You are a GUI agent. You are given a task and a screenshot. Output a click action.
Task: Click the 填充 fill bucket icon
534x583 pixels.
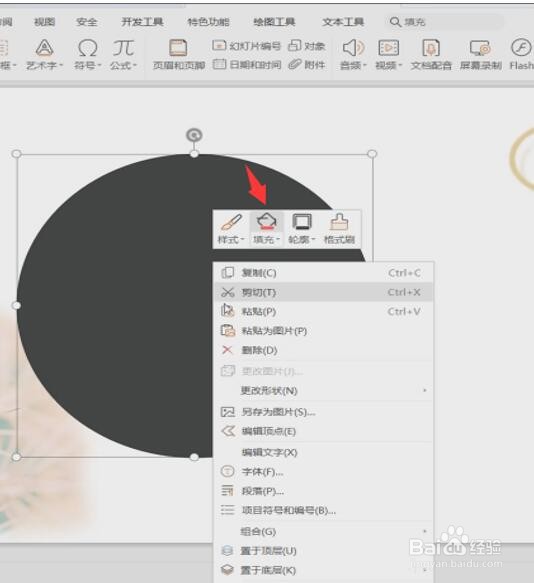pyautogui.click(x=267, y=222)
